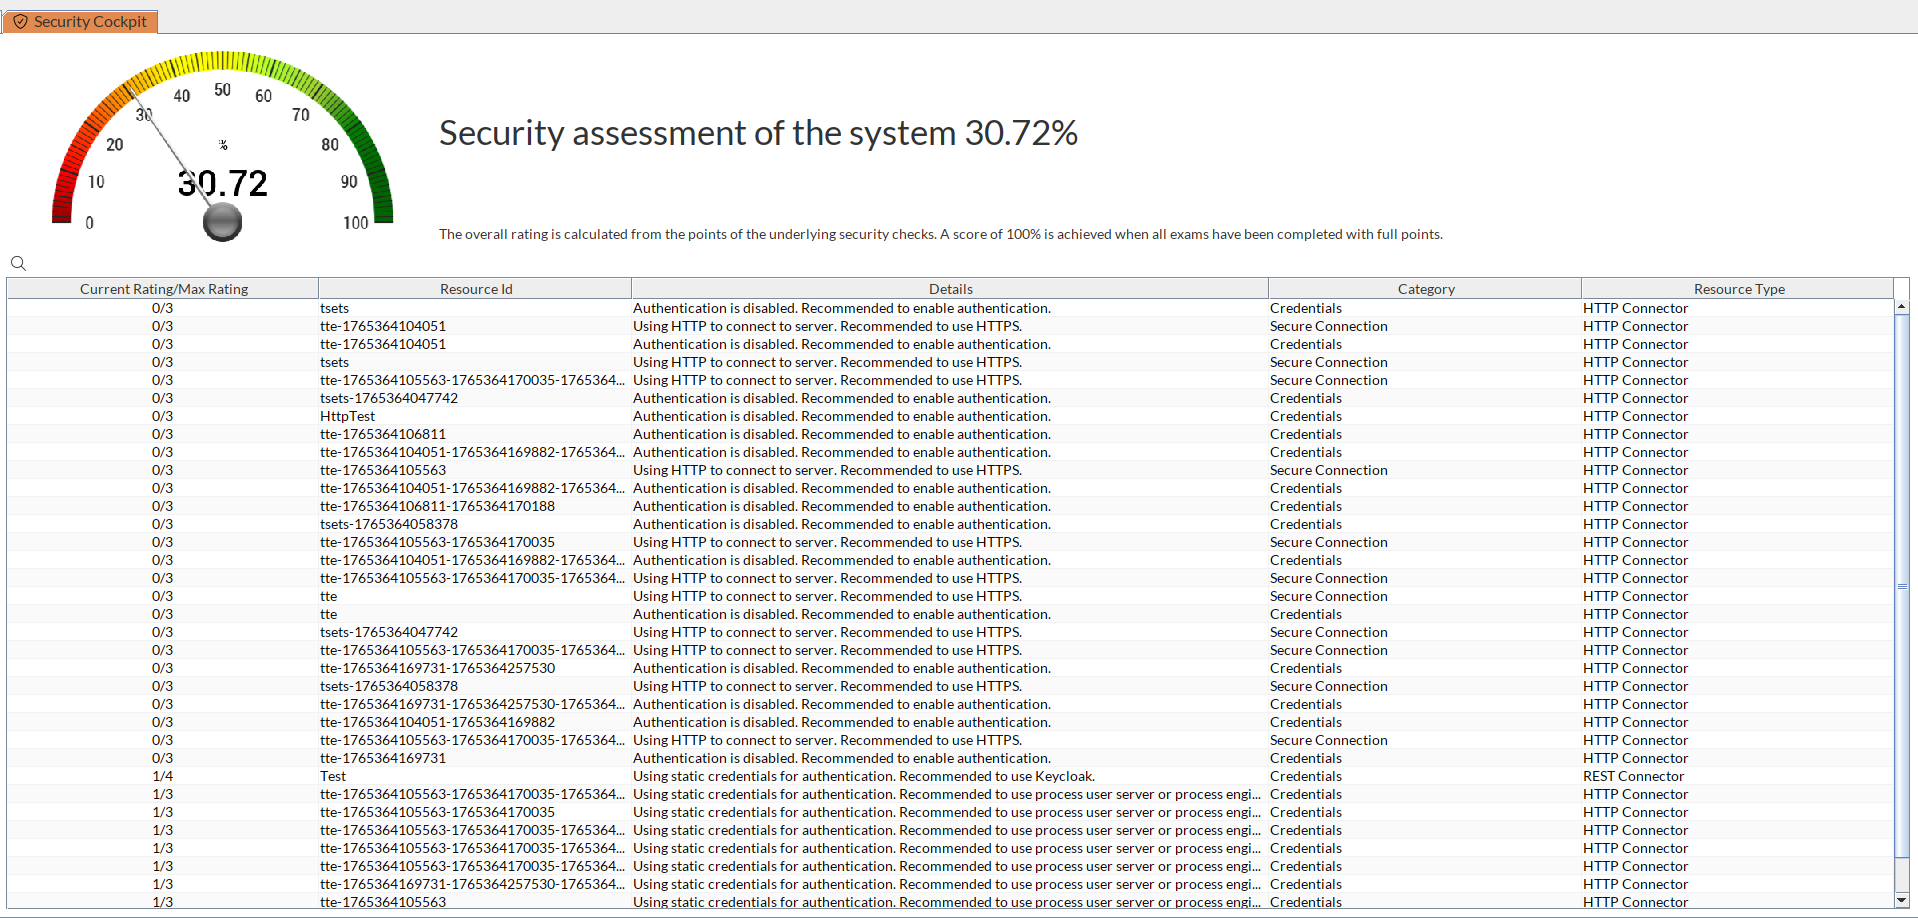Select the HttpTest resource row
This screenshot has width=1918, height=918.
(348, 416)
